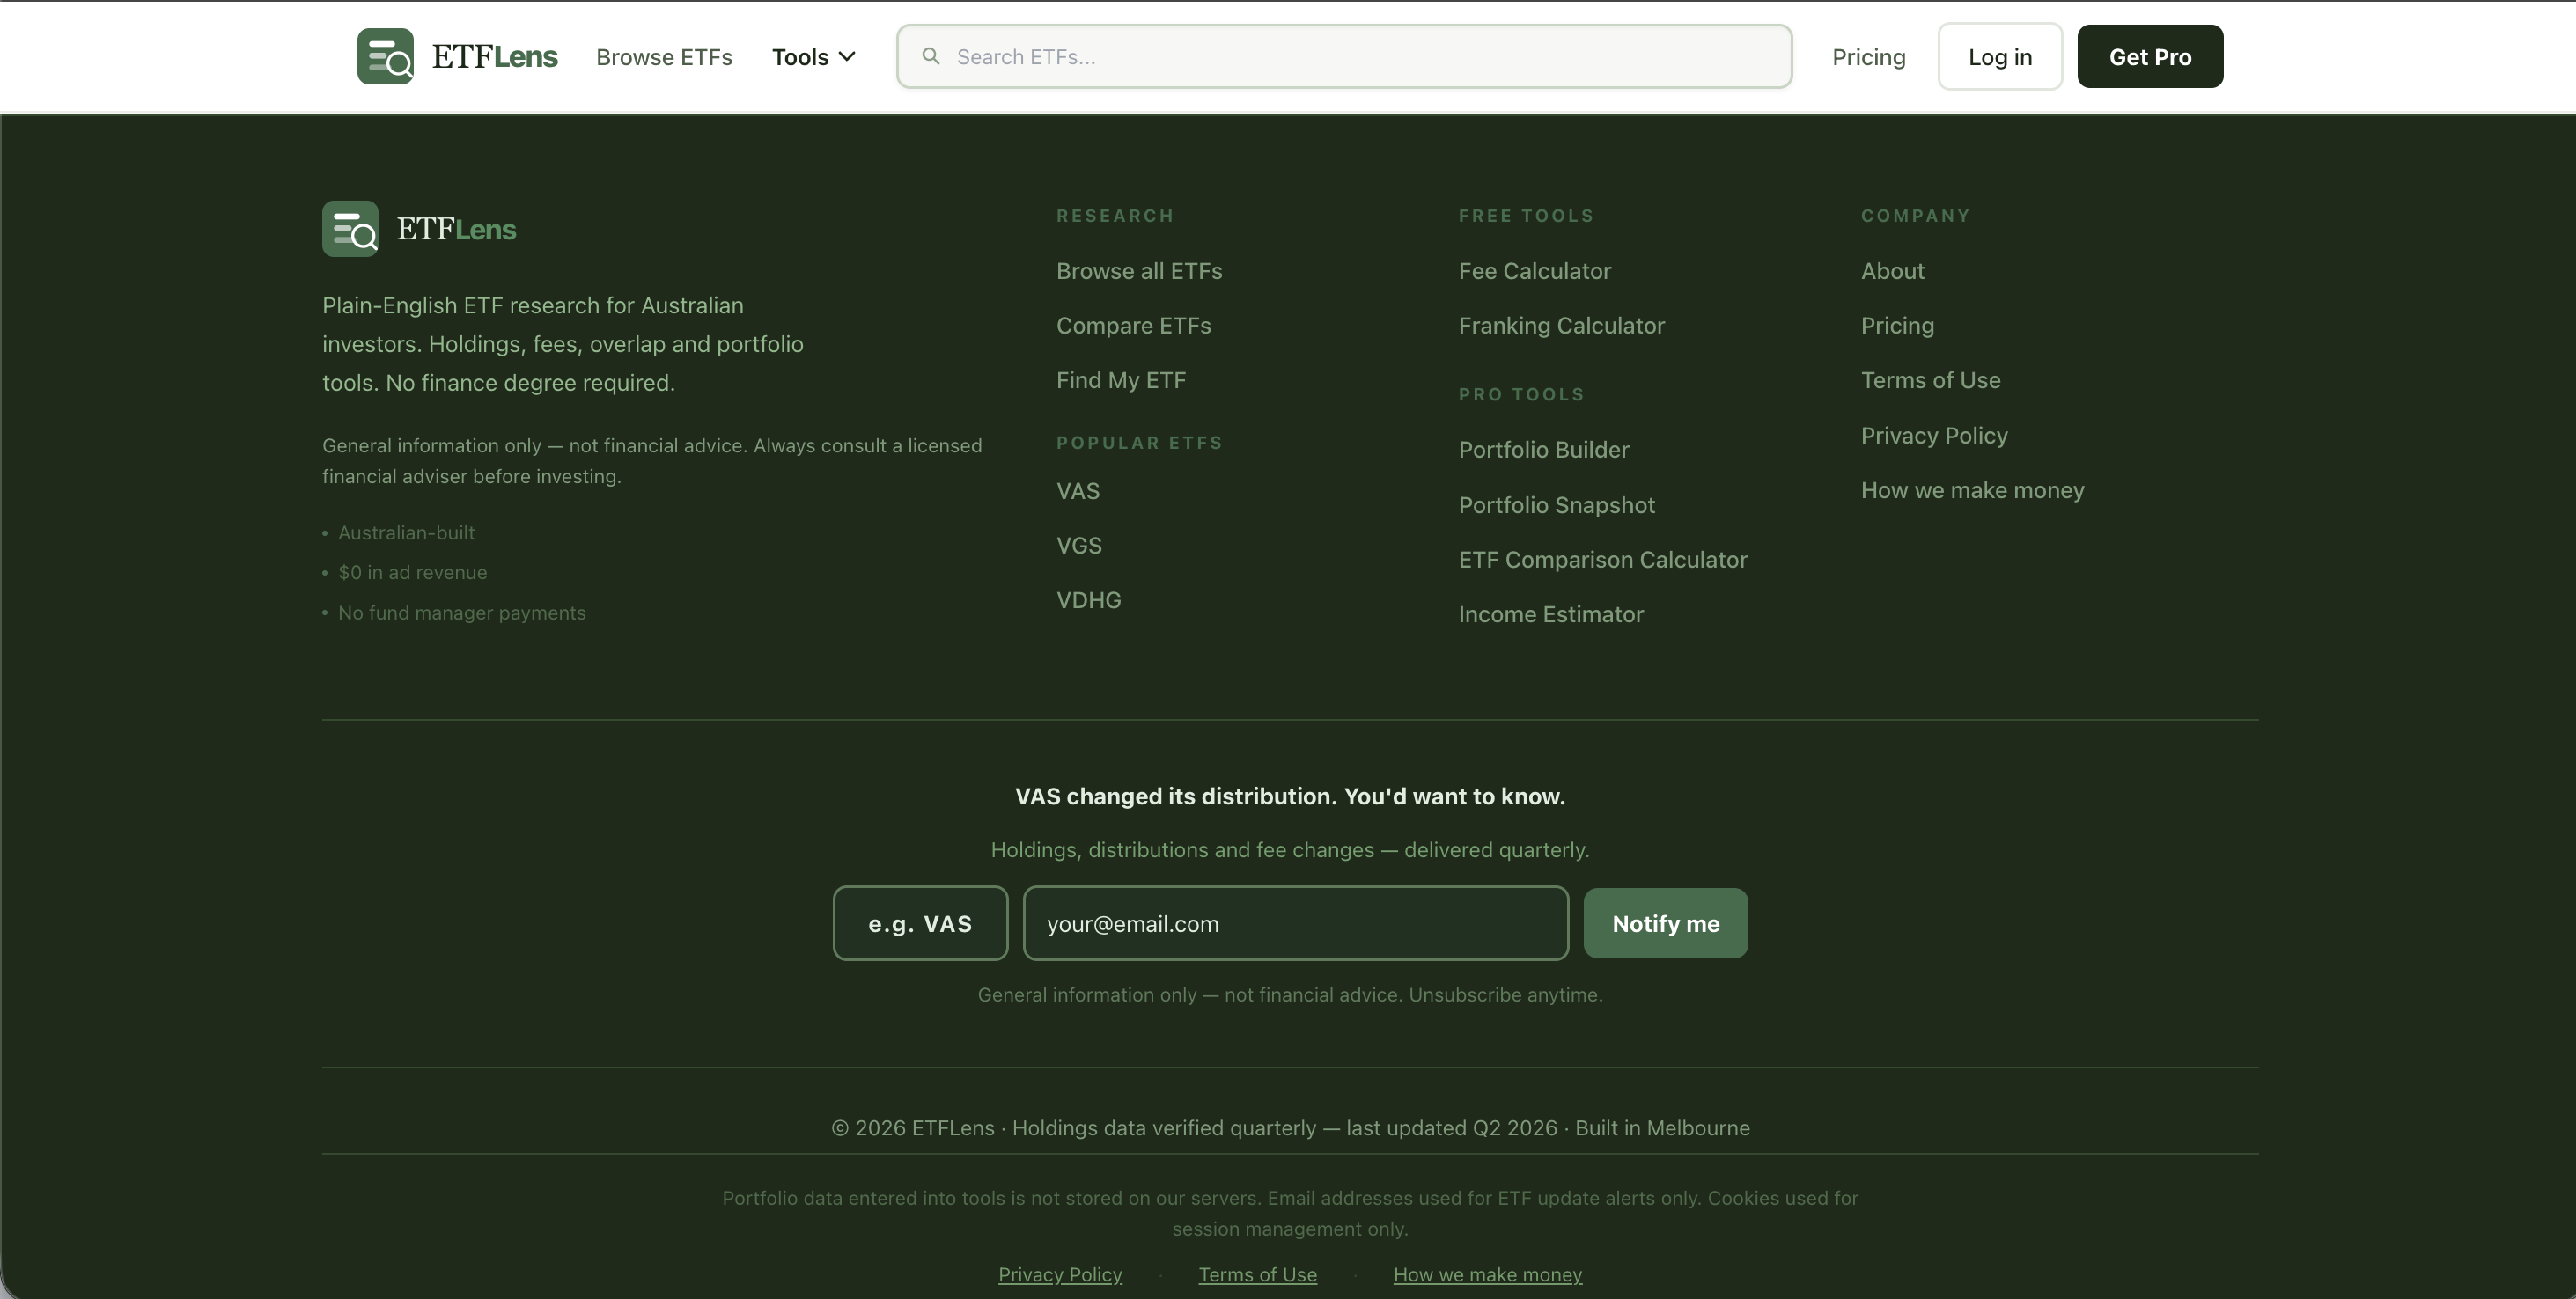Click the 'COMPANY' column heading
Viewport: 2576px width, 1299px height.
(x=1915, y=216)
